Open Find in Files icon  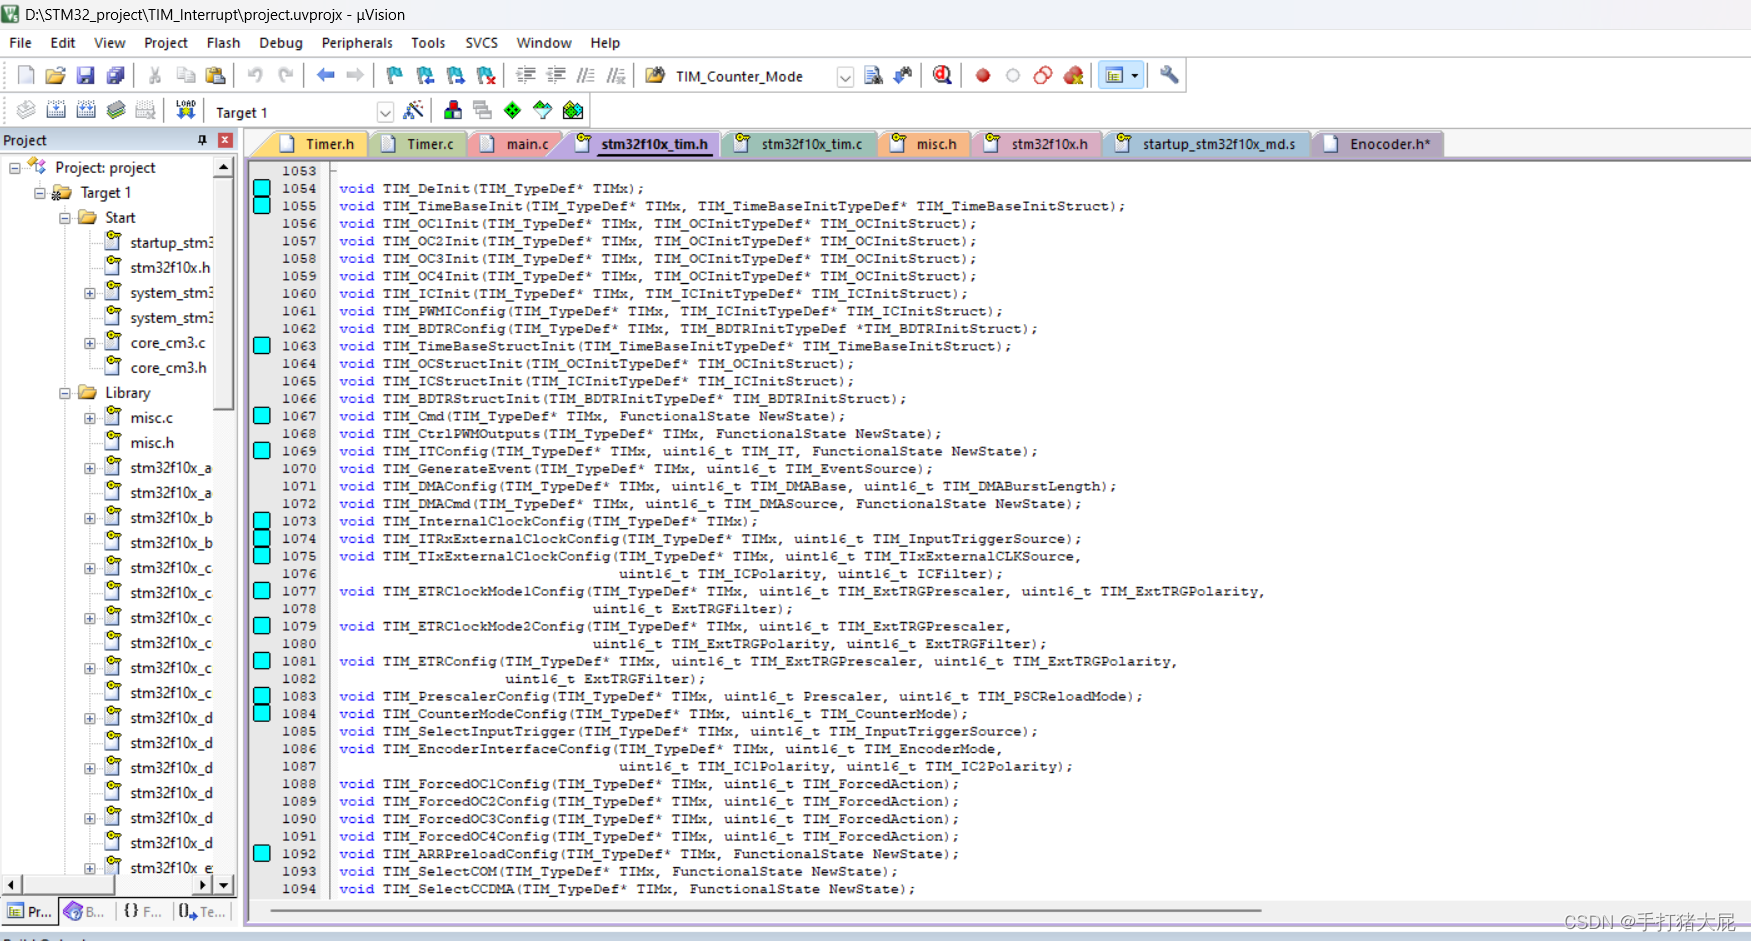[x=655, y=75]
